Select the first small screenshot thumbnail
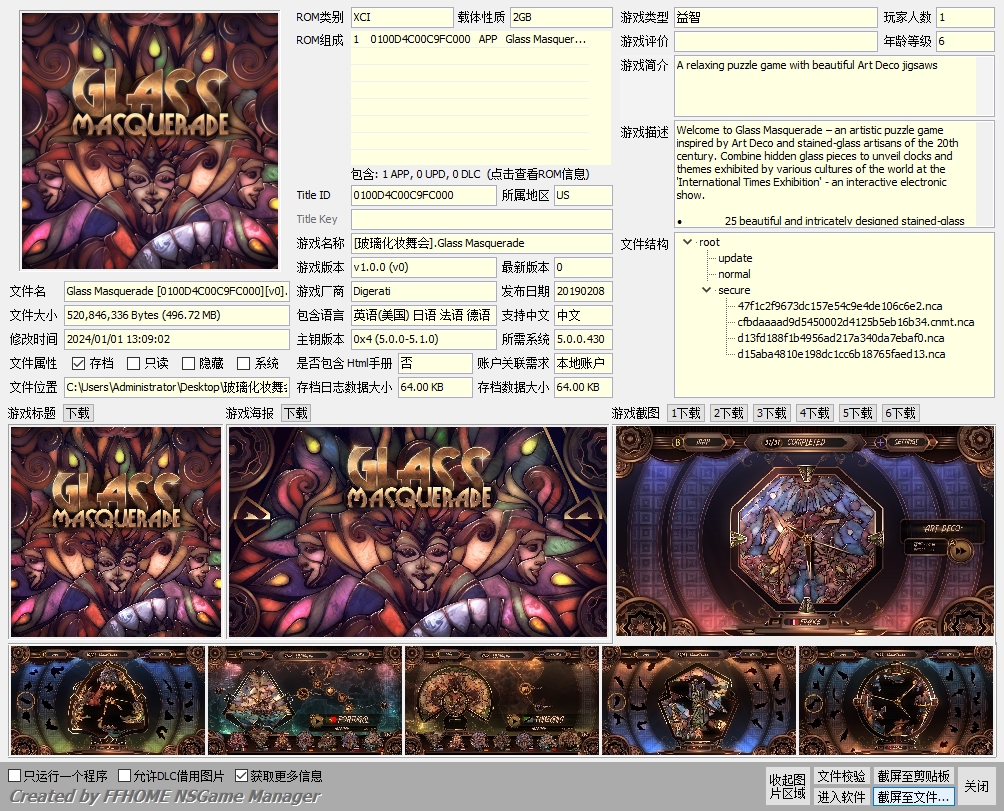Screen dimensions: 1004x811 point(107,700)
